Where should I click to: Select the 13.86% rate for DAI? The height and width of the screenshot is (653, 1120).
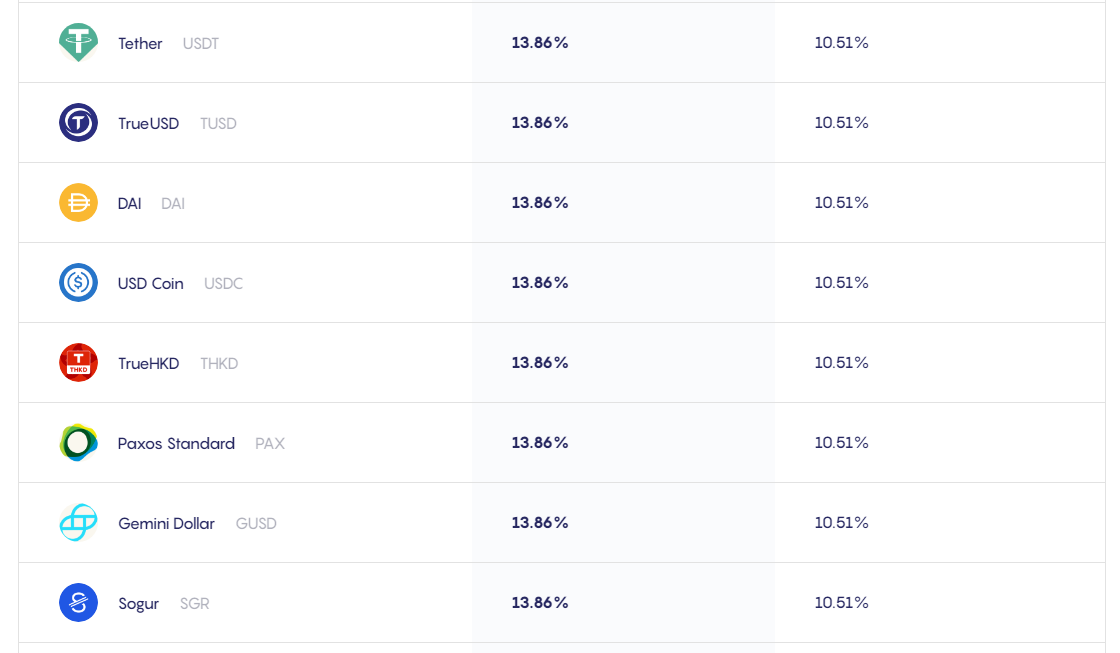(540, 203)
